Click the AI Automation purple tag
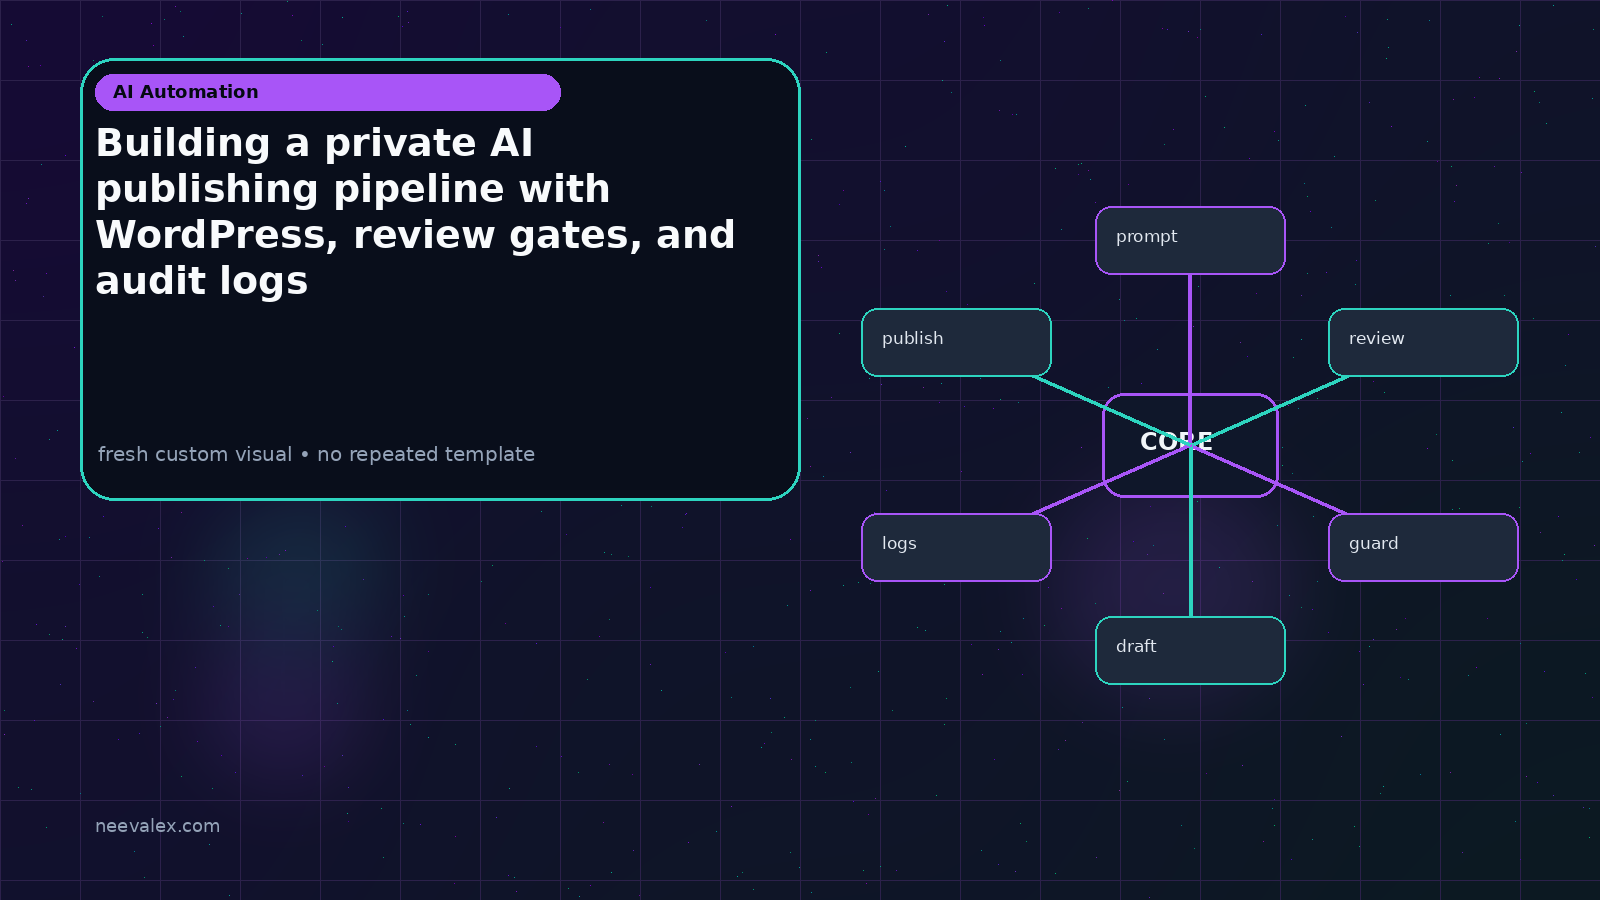This screenshot has height=900, width=1600. (x=328, y=92)
